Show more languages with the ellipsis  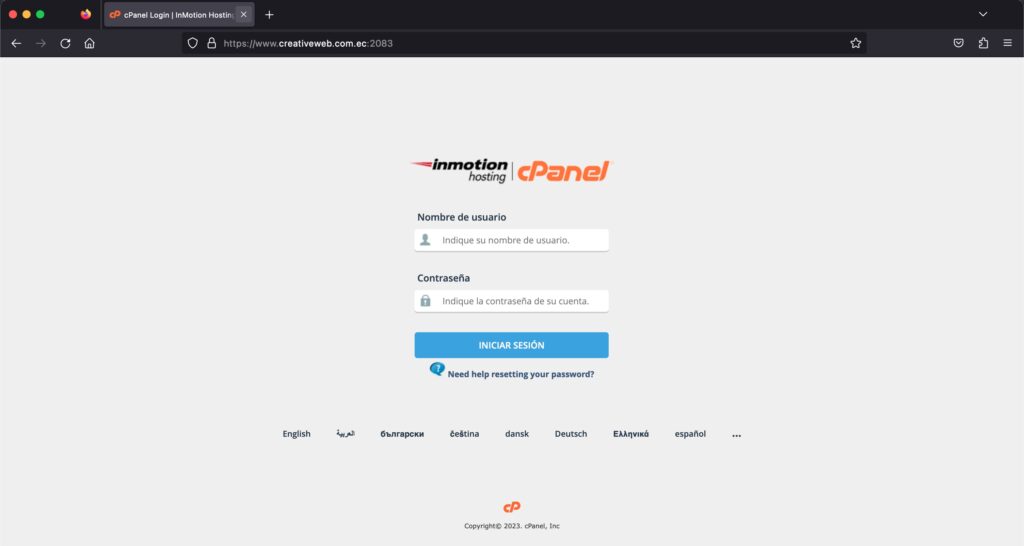pyautogui.click(x=737, y=435)
